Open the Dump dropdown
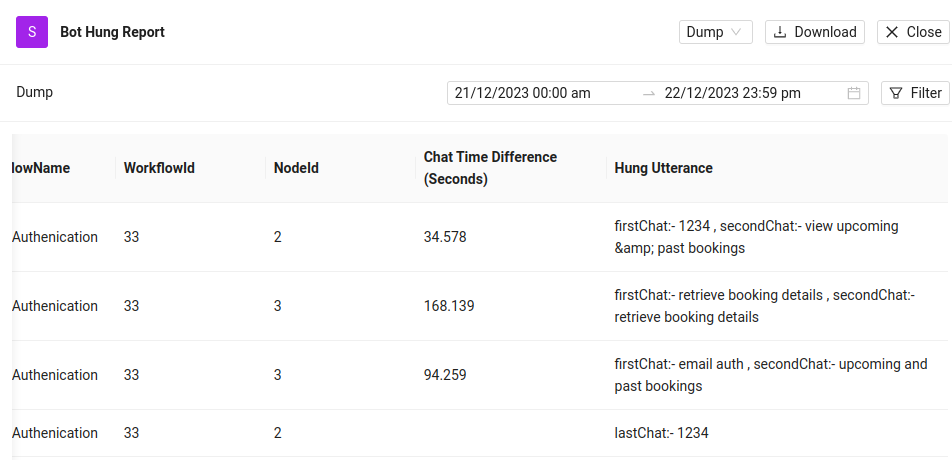This screenshot has width=952, height=460. pyautogui.click(x=715, y=32)
